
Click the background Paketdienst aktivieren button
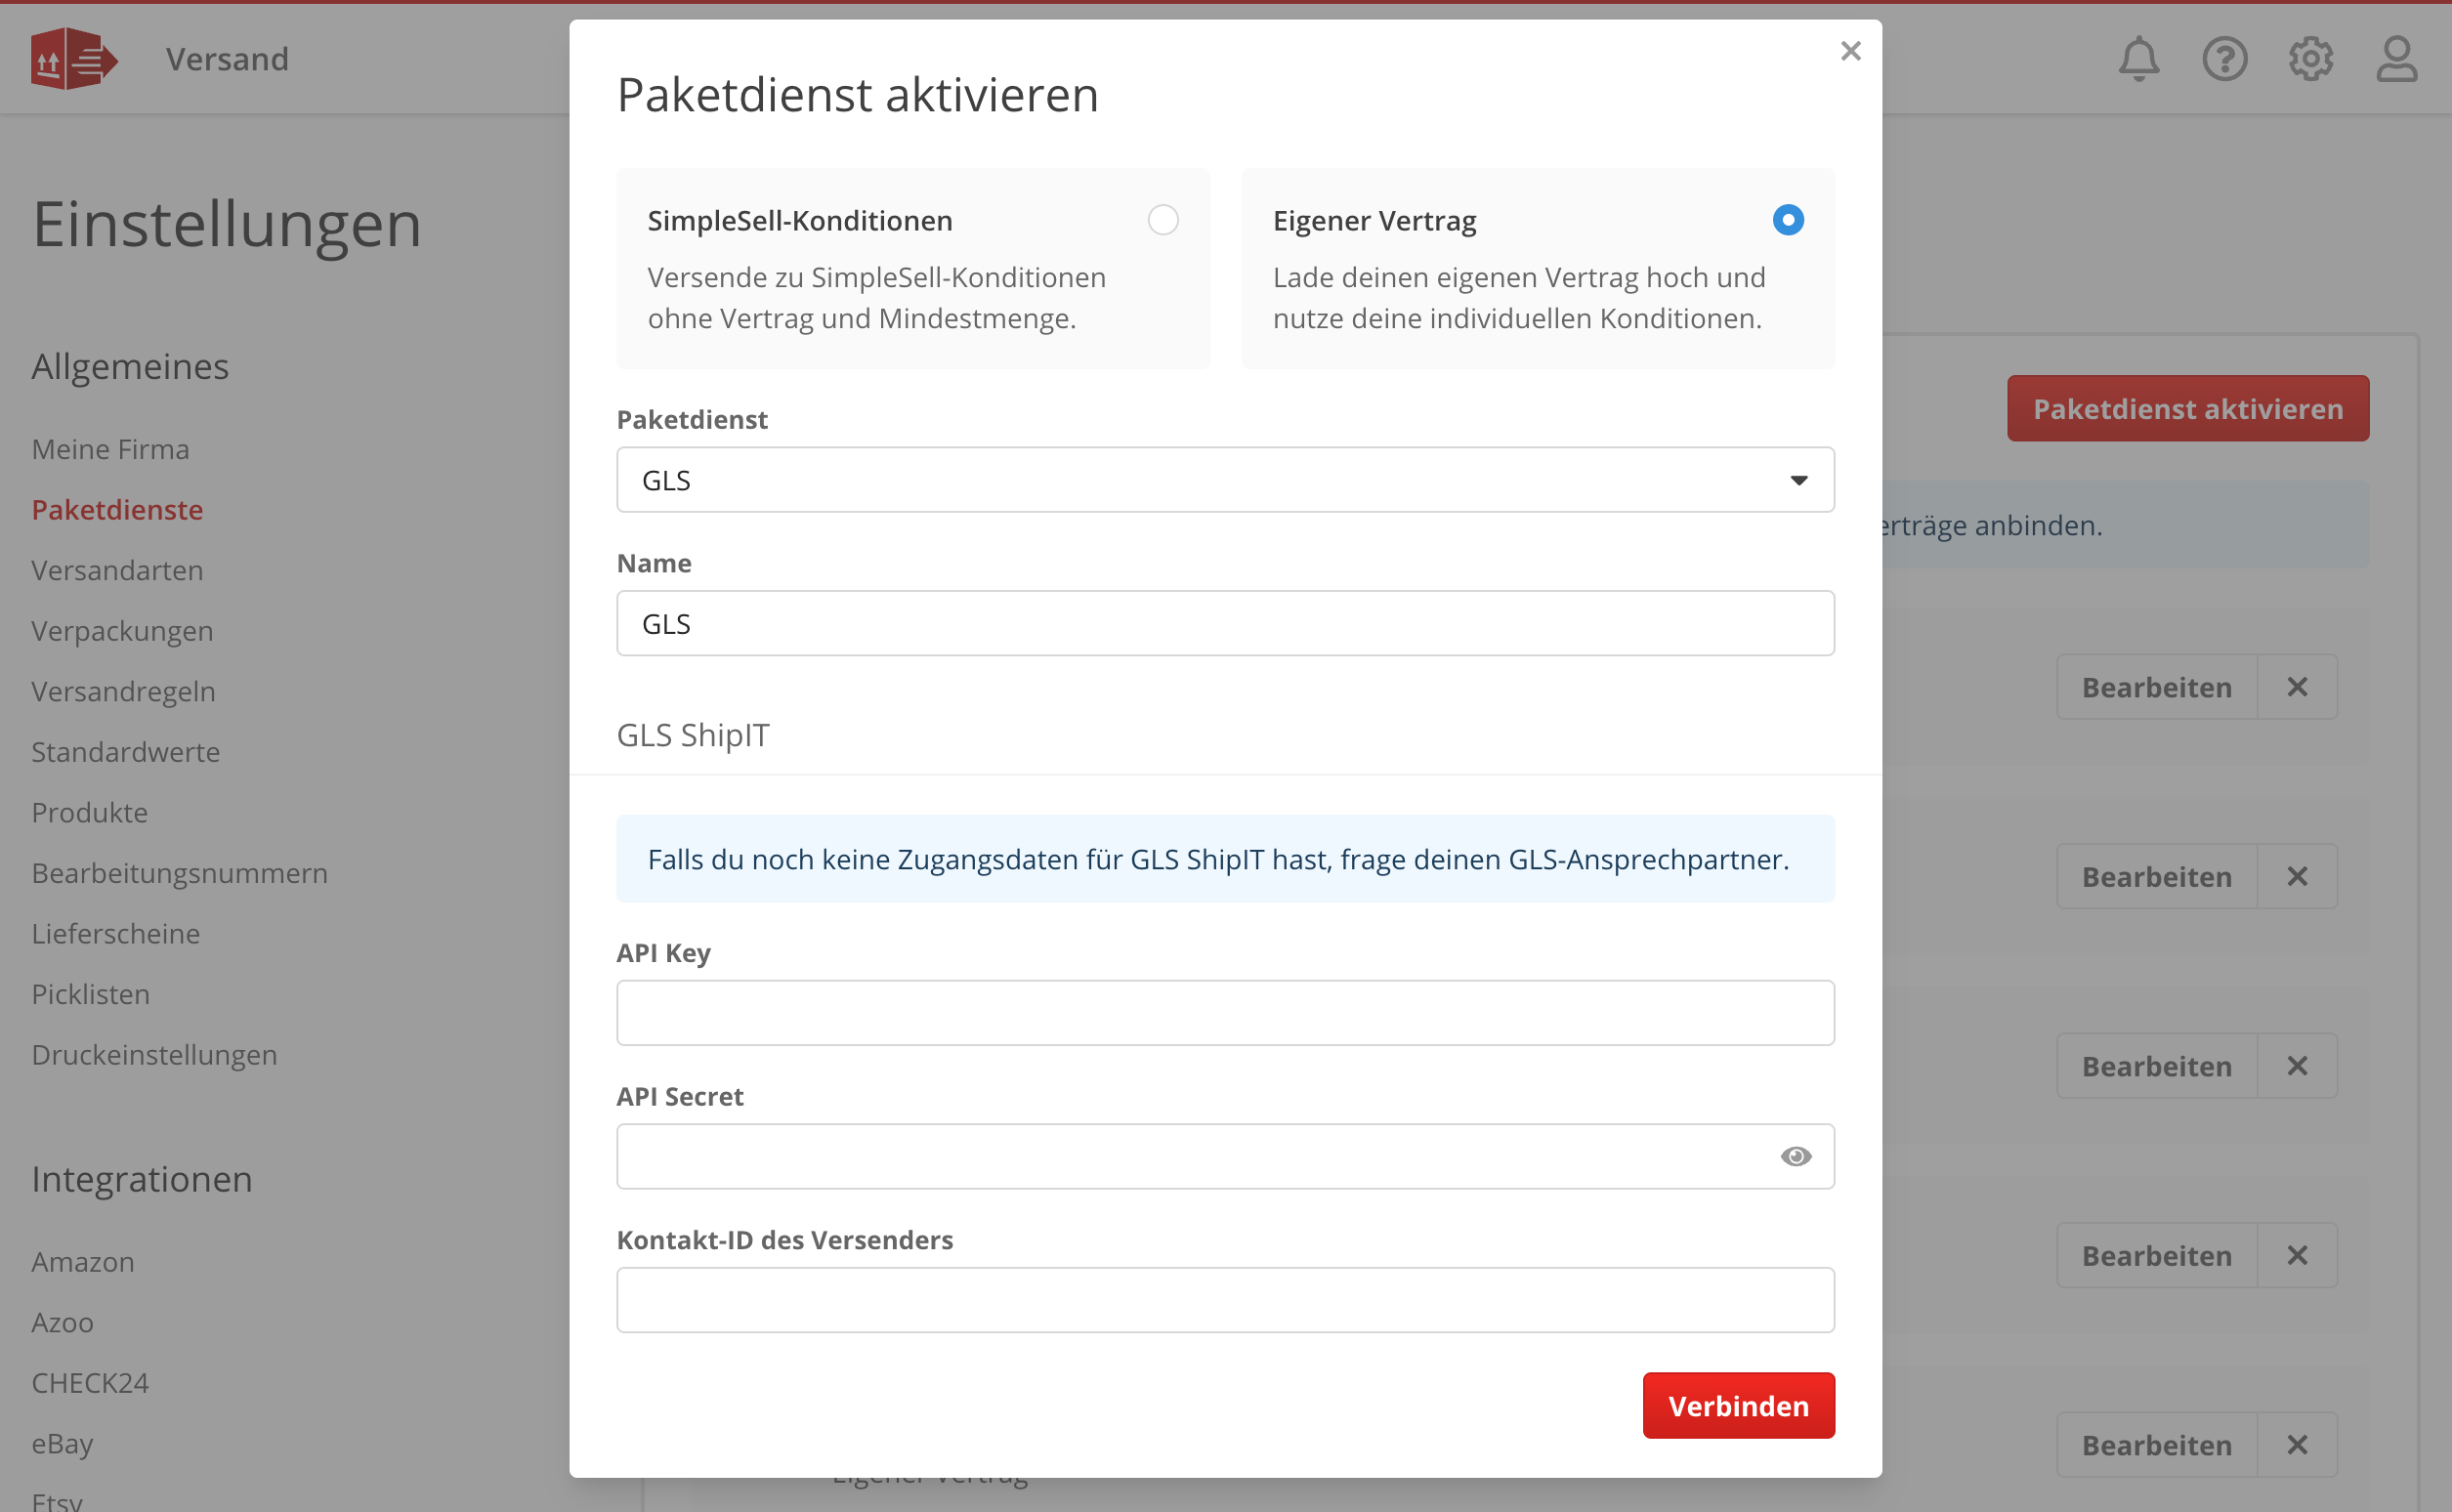[2187, 408]
